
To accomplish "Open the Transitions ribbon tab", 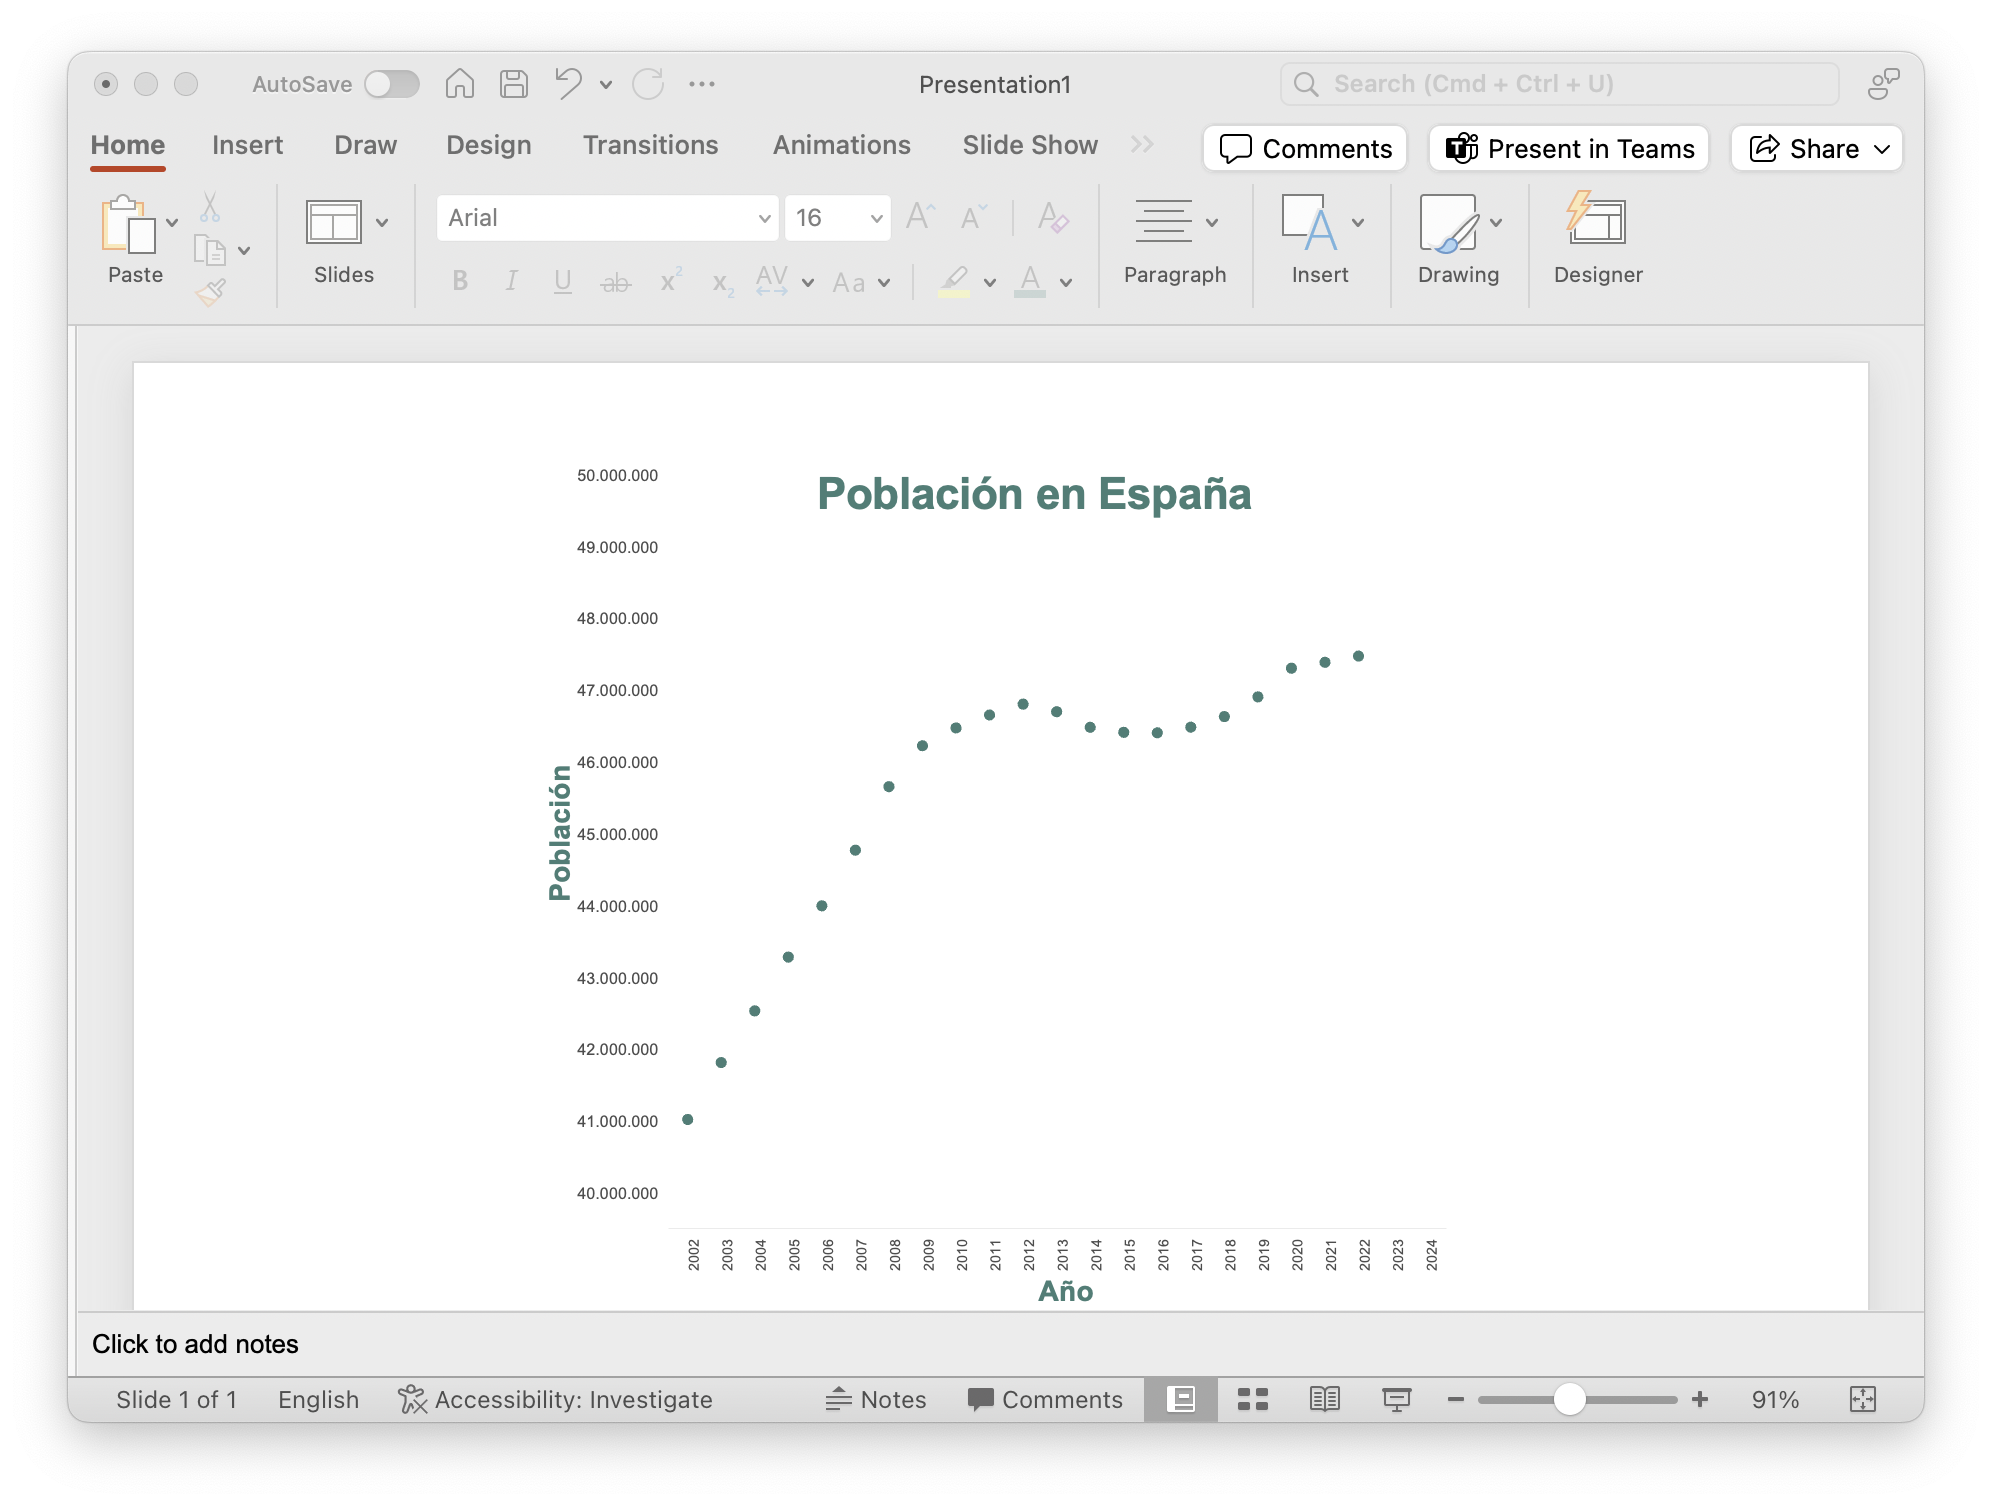I will (651, 145).
